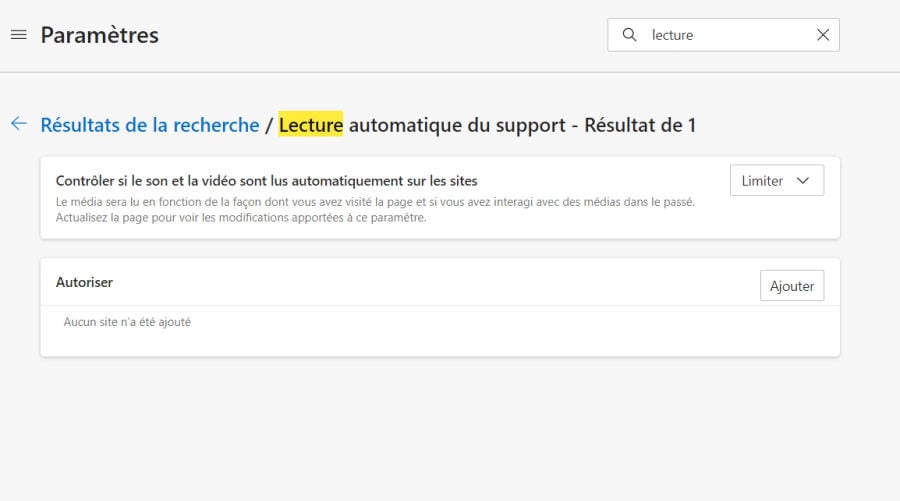Go back using the left arrow
This screenshot has width=900, height=501.
19,123
